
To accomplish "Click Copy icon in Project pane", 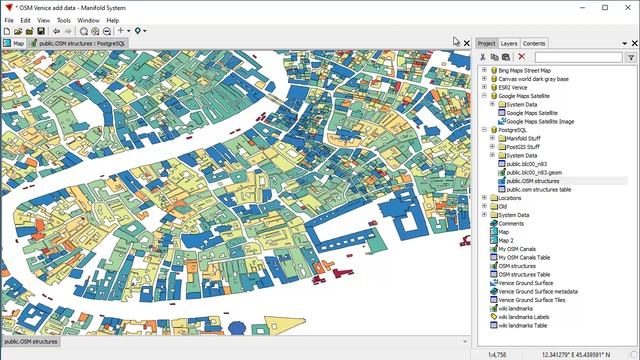I will pyautogui.click(x=494, y=57).
